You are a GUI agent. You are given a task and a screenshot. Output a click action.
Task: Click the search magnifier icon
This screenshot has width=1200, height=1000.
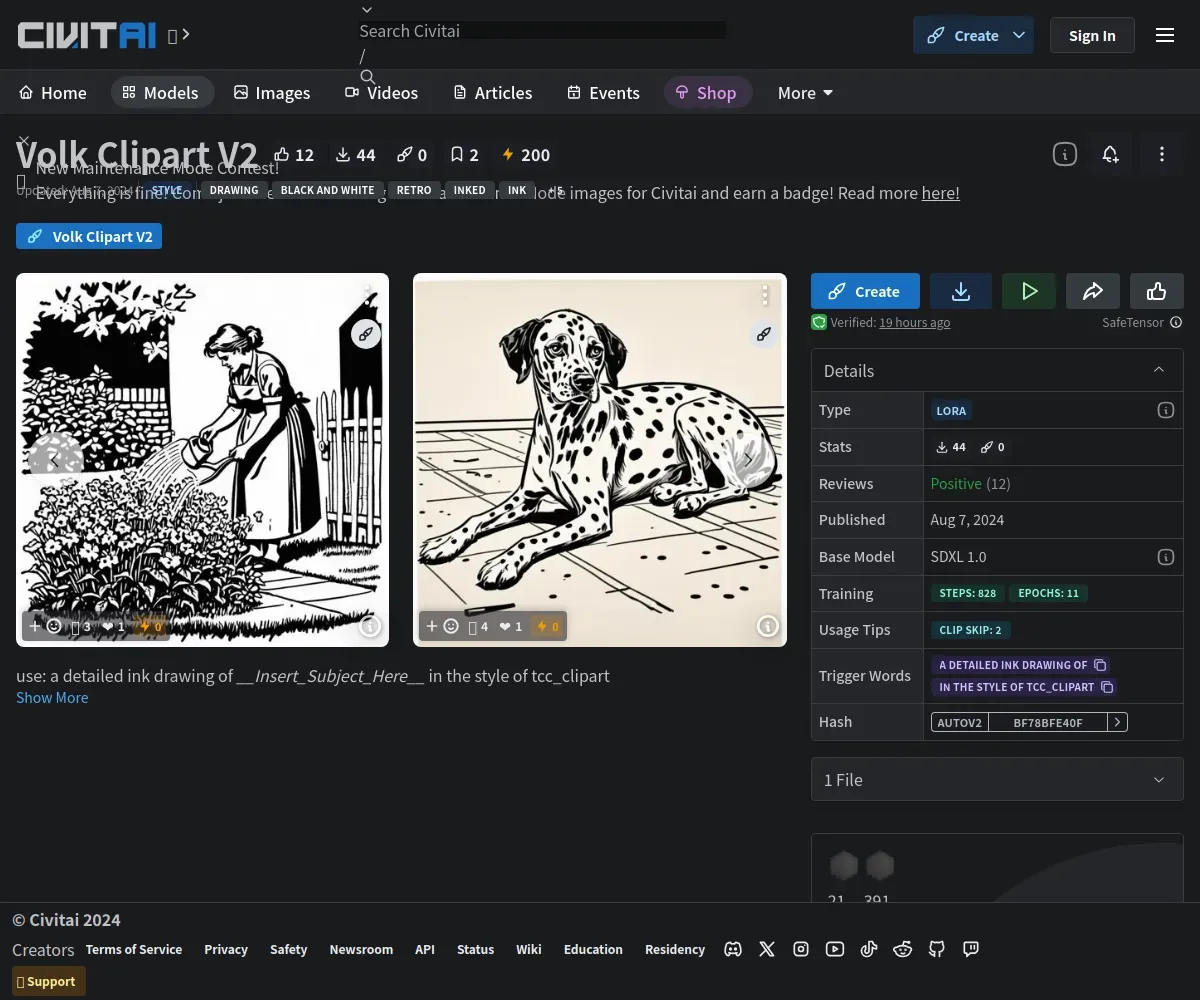point(368,77)
